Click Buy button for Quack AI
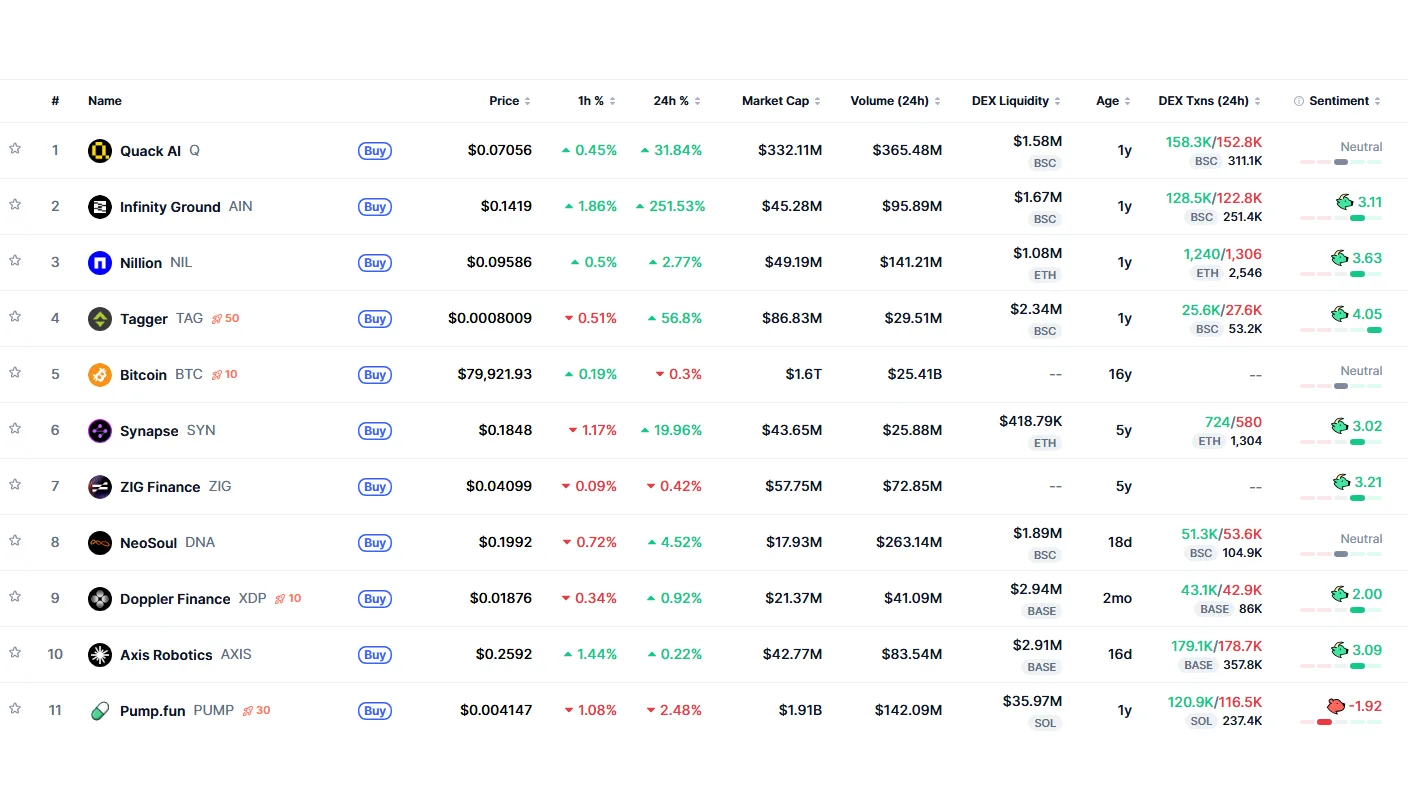The width and height of the screenshot is (1424, 801). tap(375, 151)
